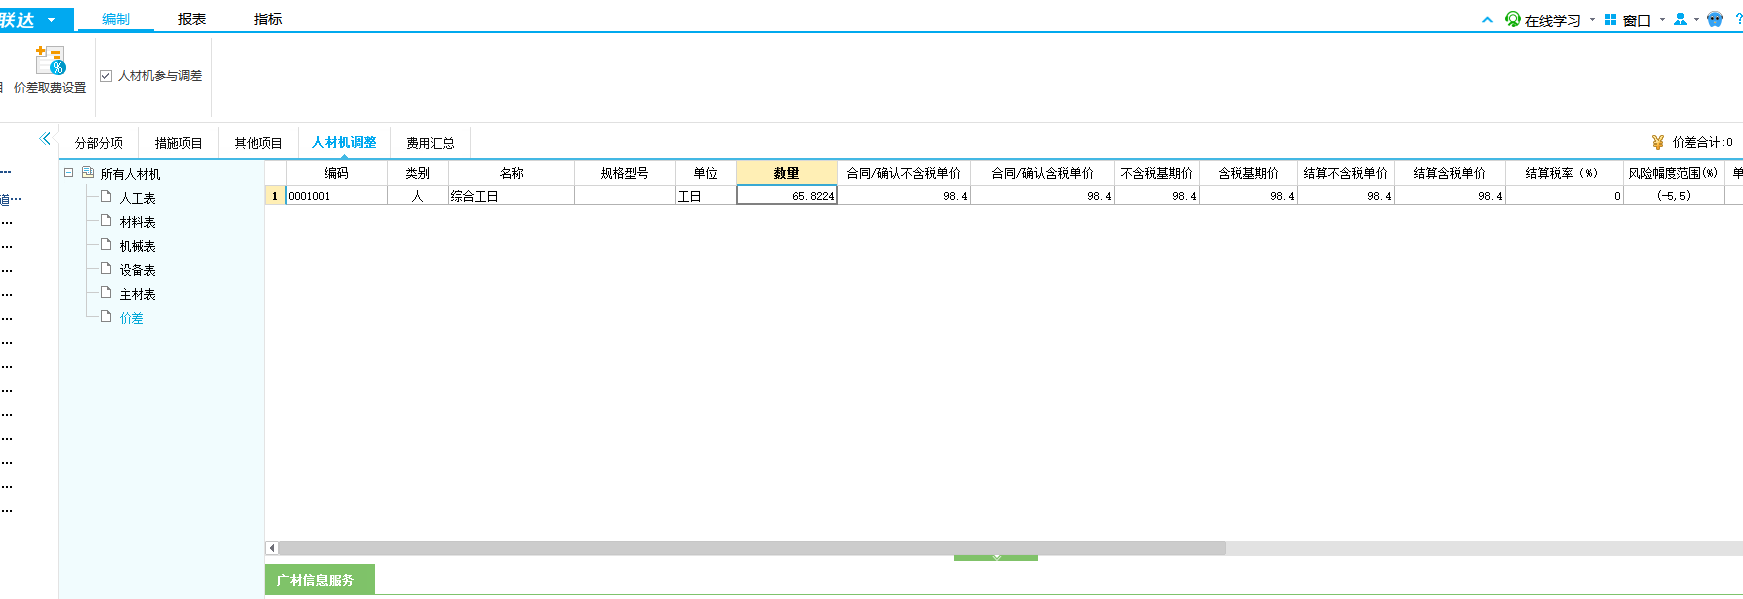Screen dimensions: 1743x599
Task: Select row header number 1
Action: (275, 196)
